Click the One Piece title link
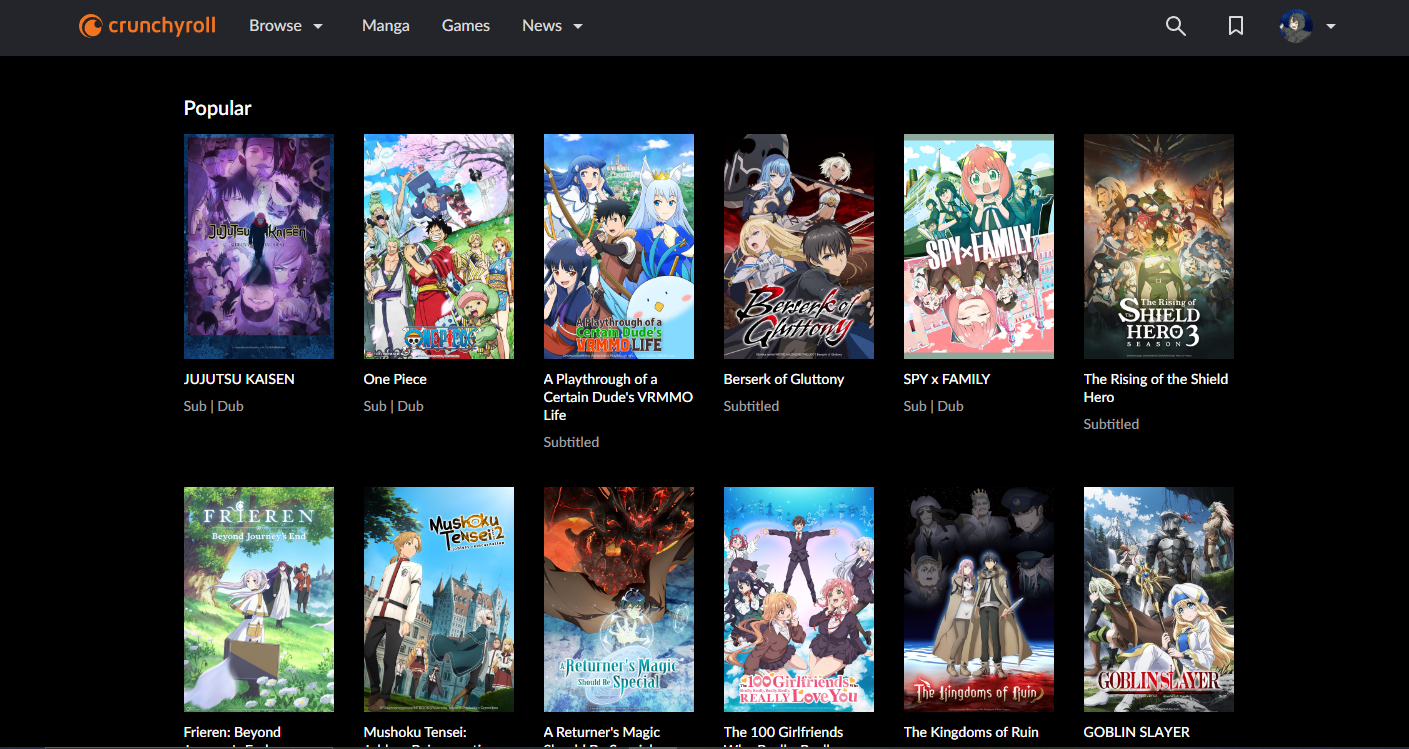The height and width of the screenshot is (749, 1409). 395,379
